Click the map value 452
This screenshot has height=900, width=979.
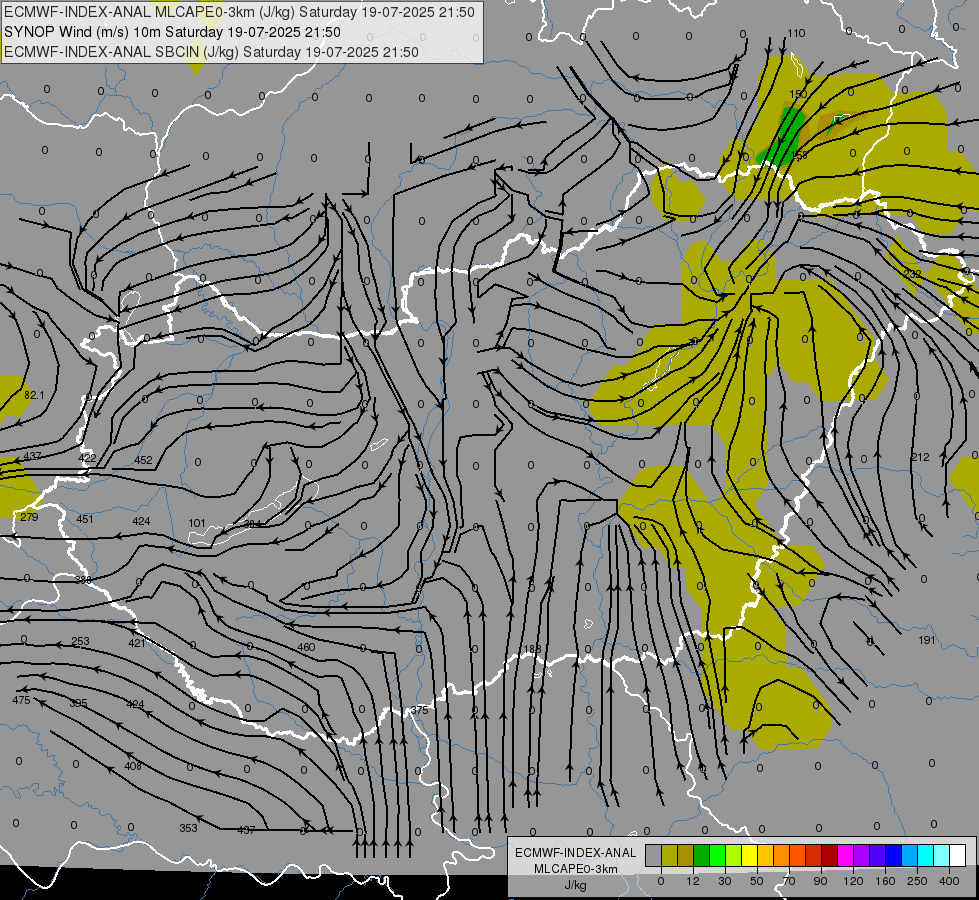pyautogui.click(x=143, y=460)
